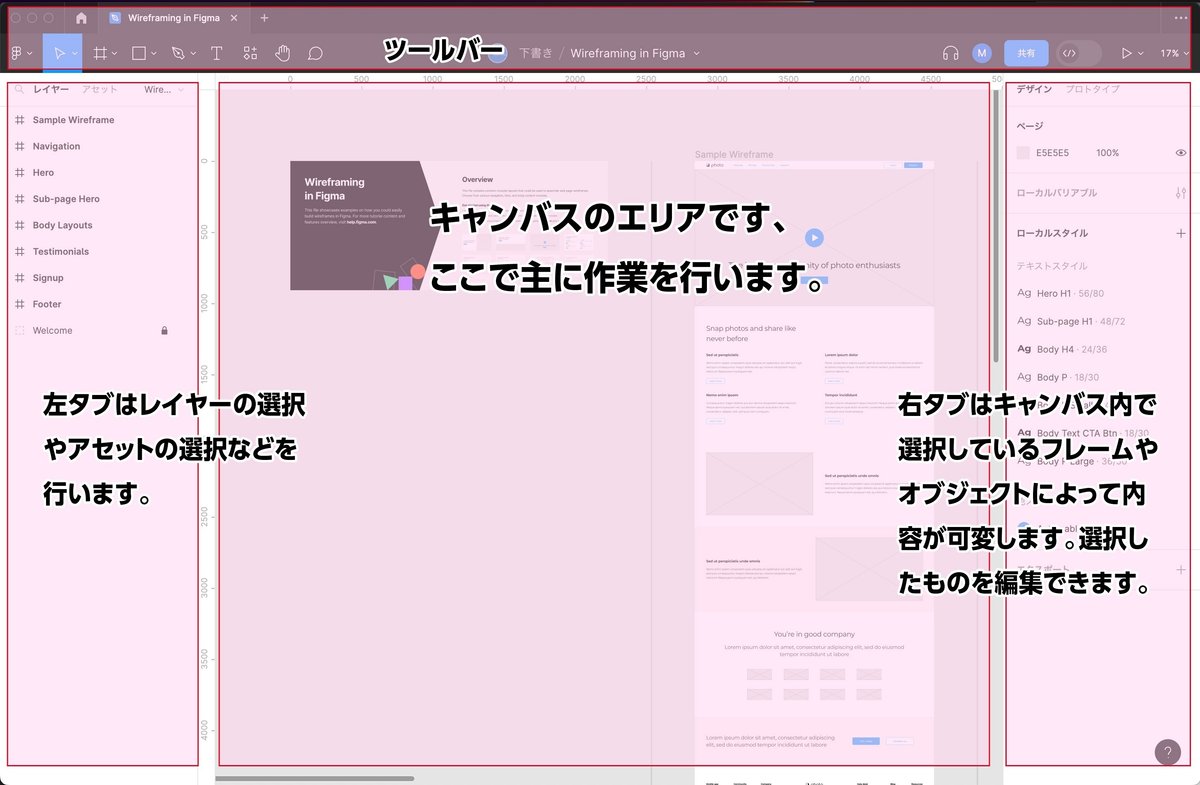Toggle page background visibility eye icon
The height and width of the screenshot is (785, 1200).
(1181, 153)
